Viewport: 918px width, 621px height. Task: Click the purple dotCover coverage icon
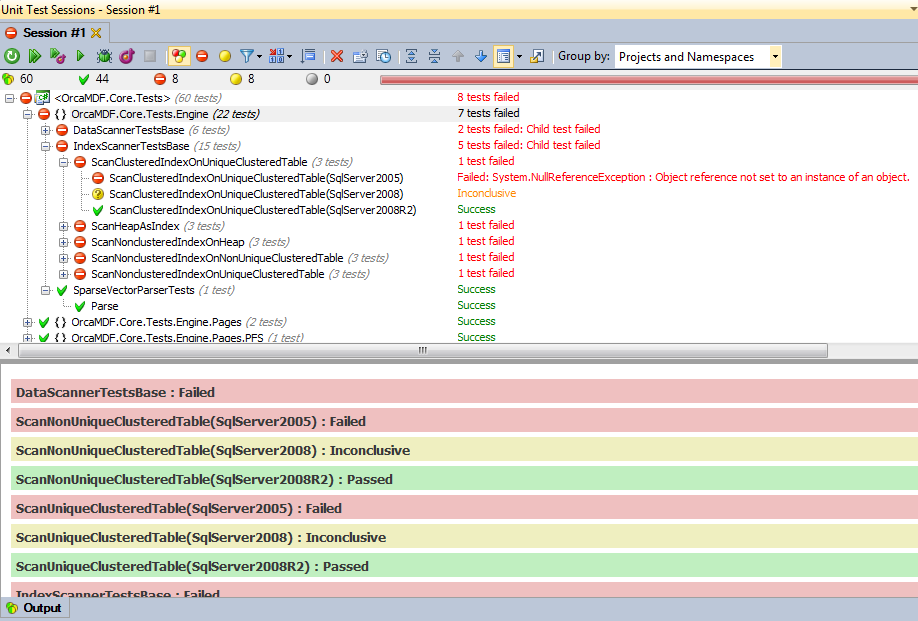(127, 56)
